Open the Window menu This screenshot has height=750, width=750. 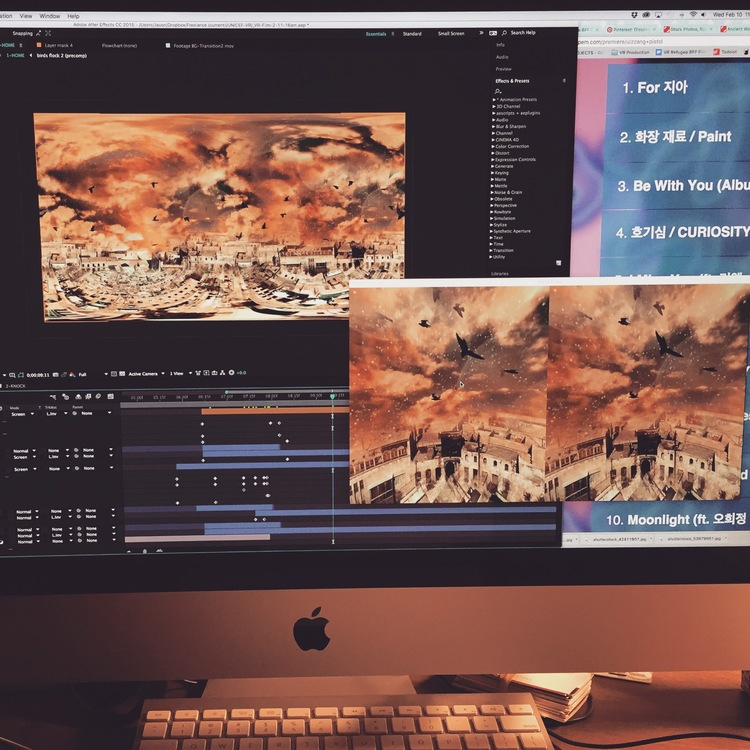[x=49, y=16]
